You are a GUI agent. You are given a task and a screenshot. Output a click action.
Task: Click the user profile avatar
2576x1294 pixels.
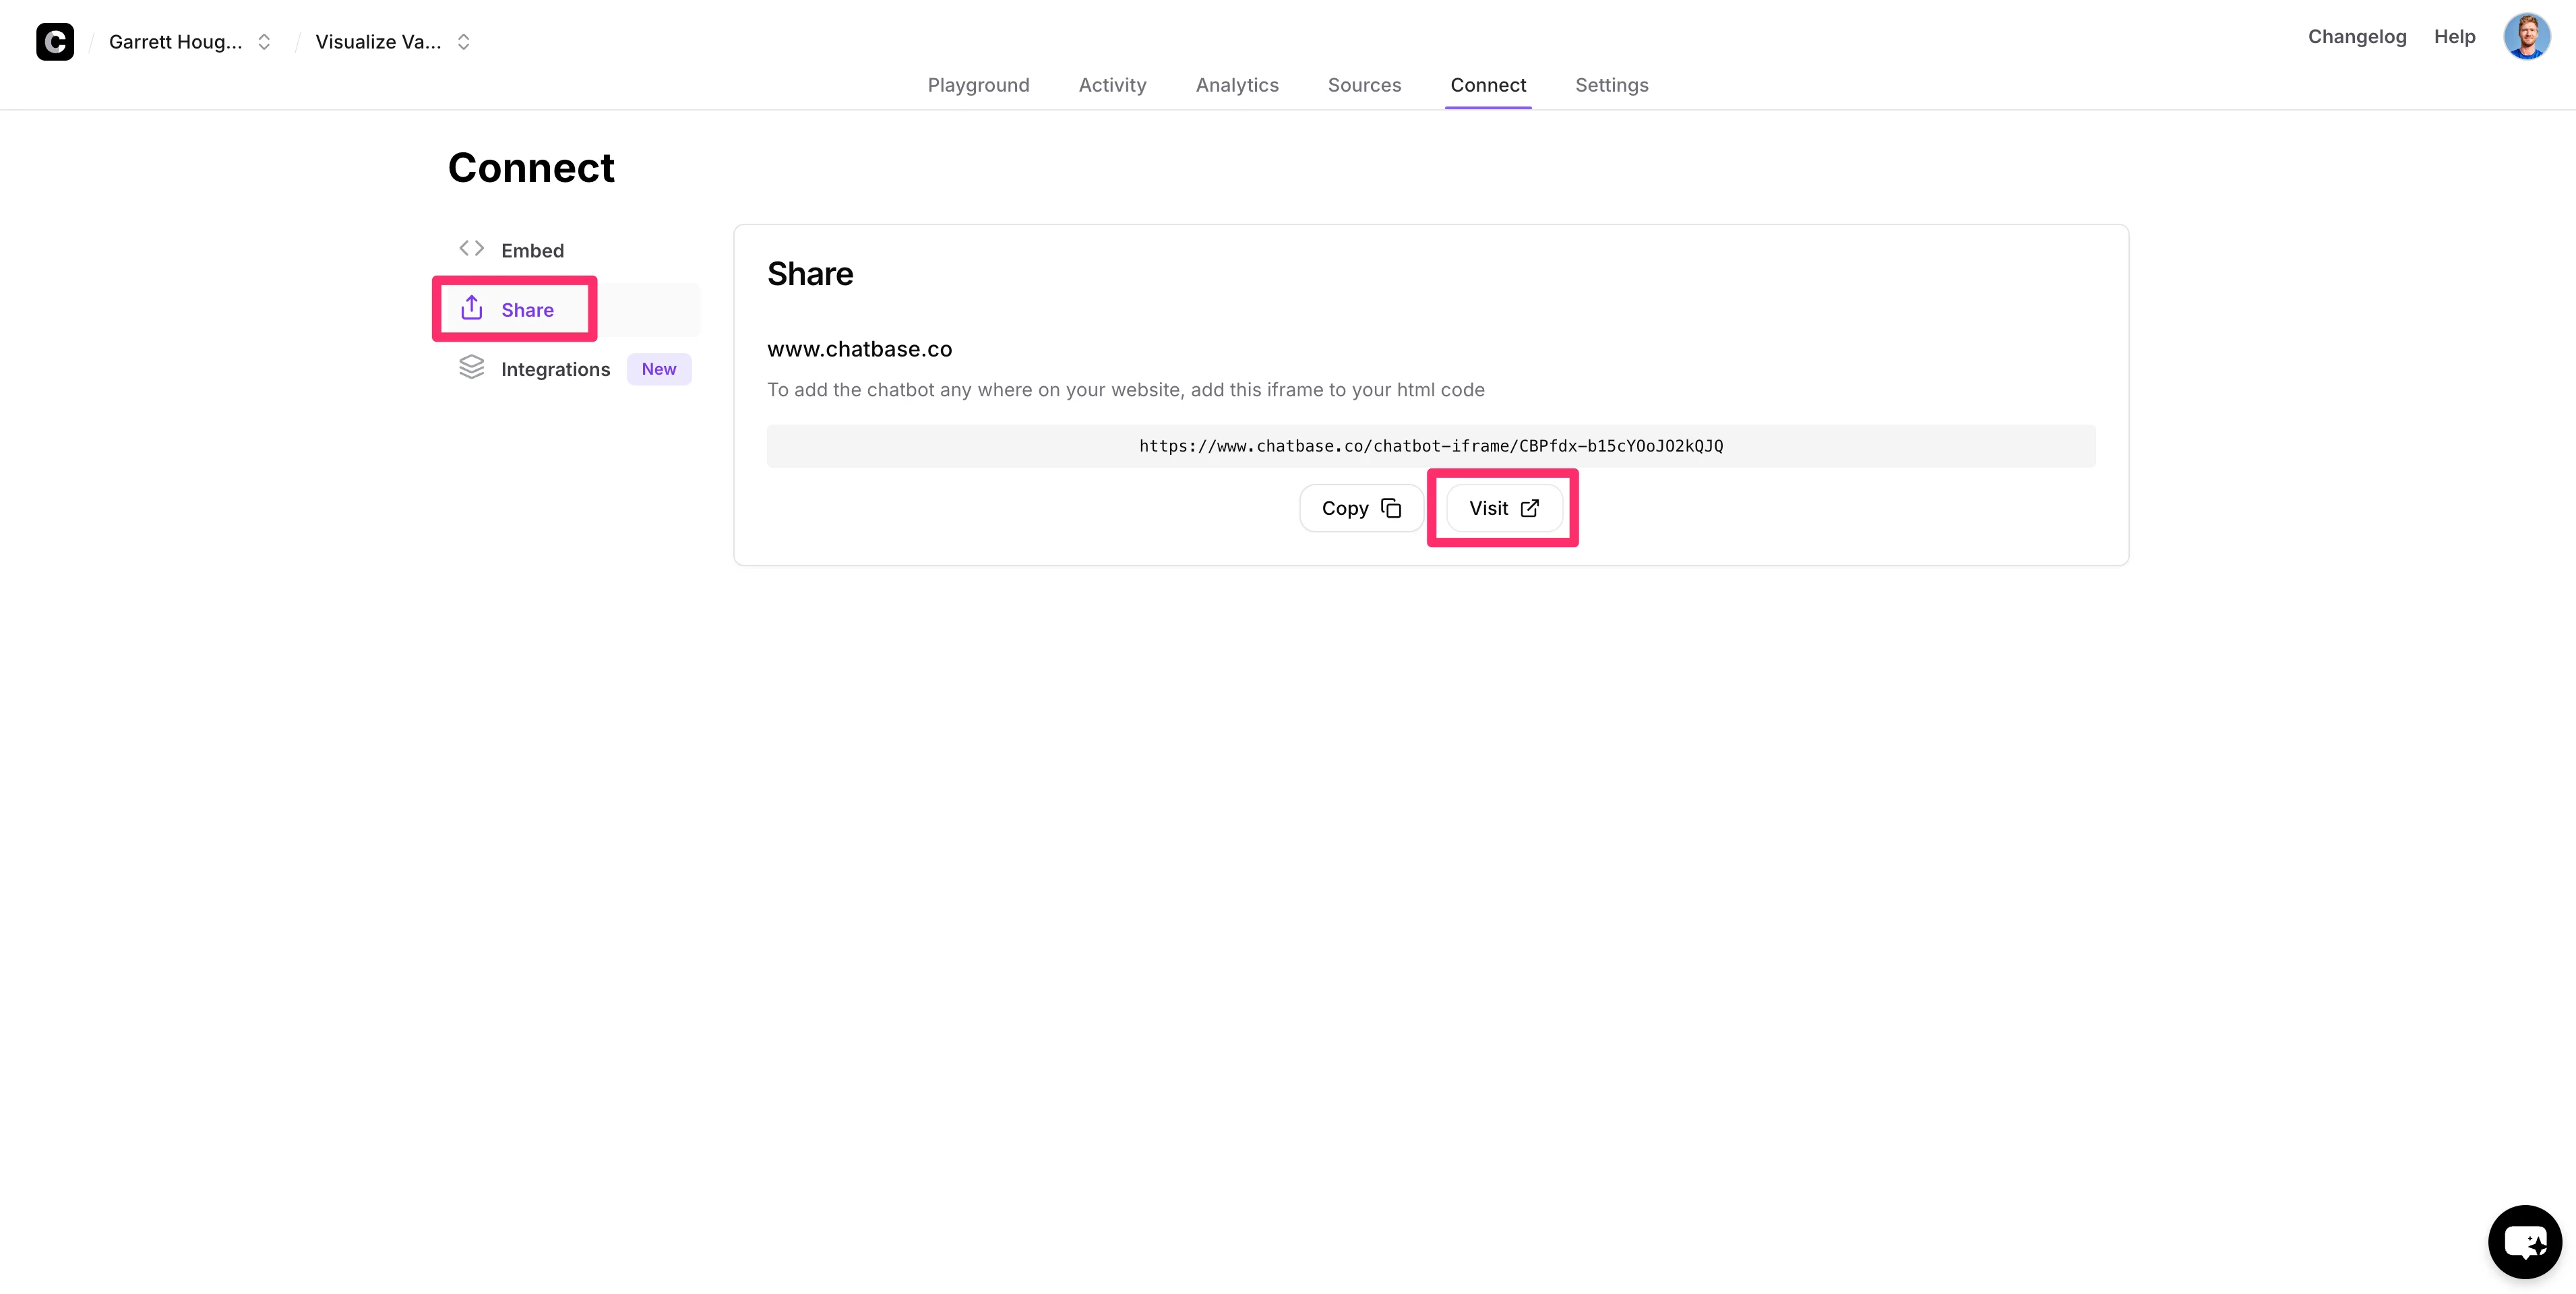(2526, 37)
